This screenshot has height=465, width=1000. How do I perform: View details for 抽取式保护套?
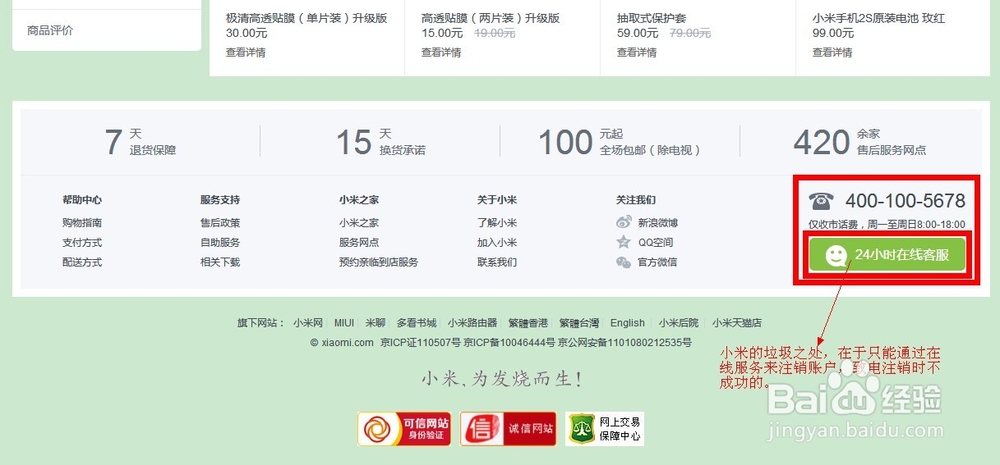[x=636, y=52]
